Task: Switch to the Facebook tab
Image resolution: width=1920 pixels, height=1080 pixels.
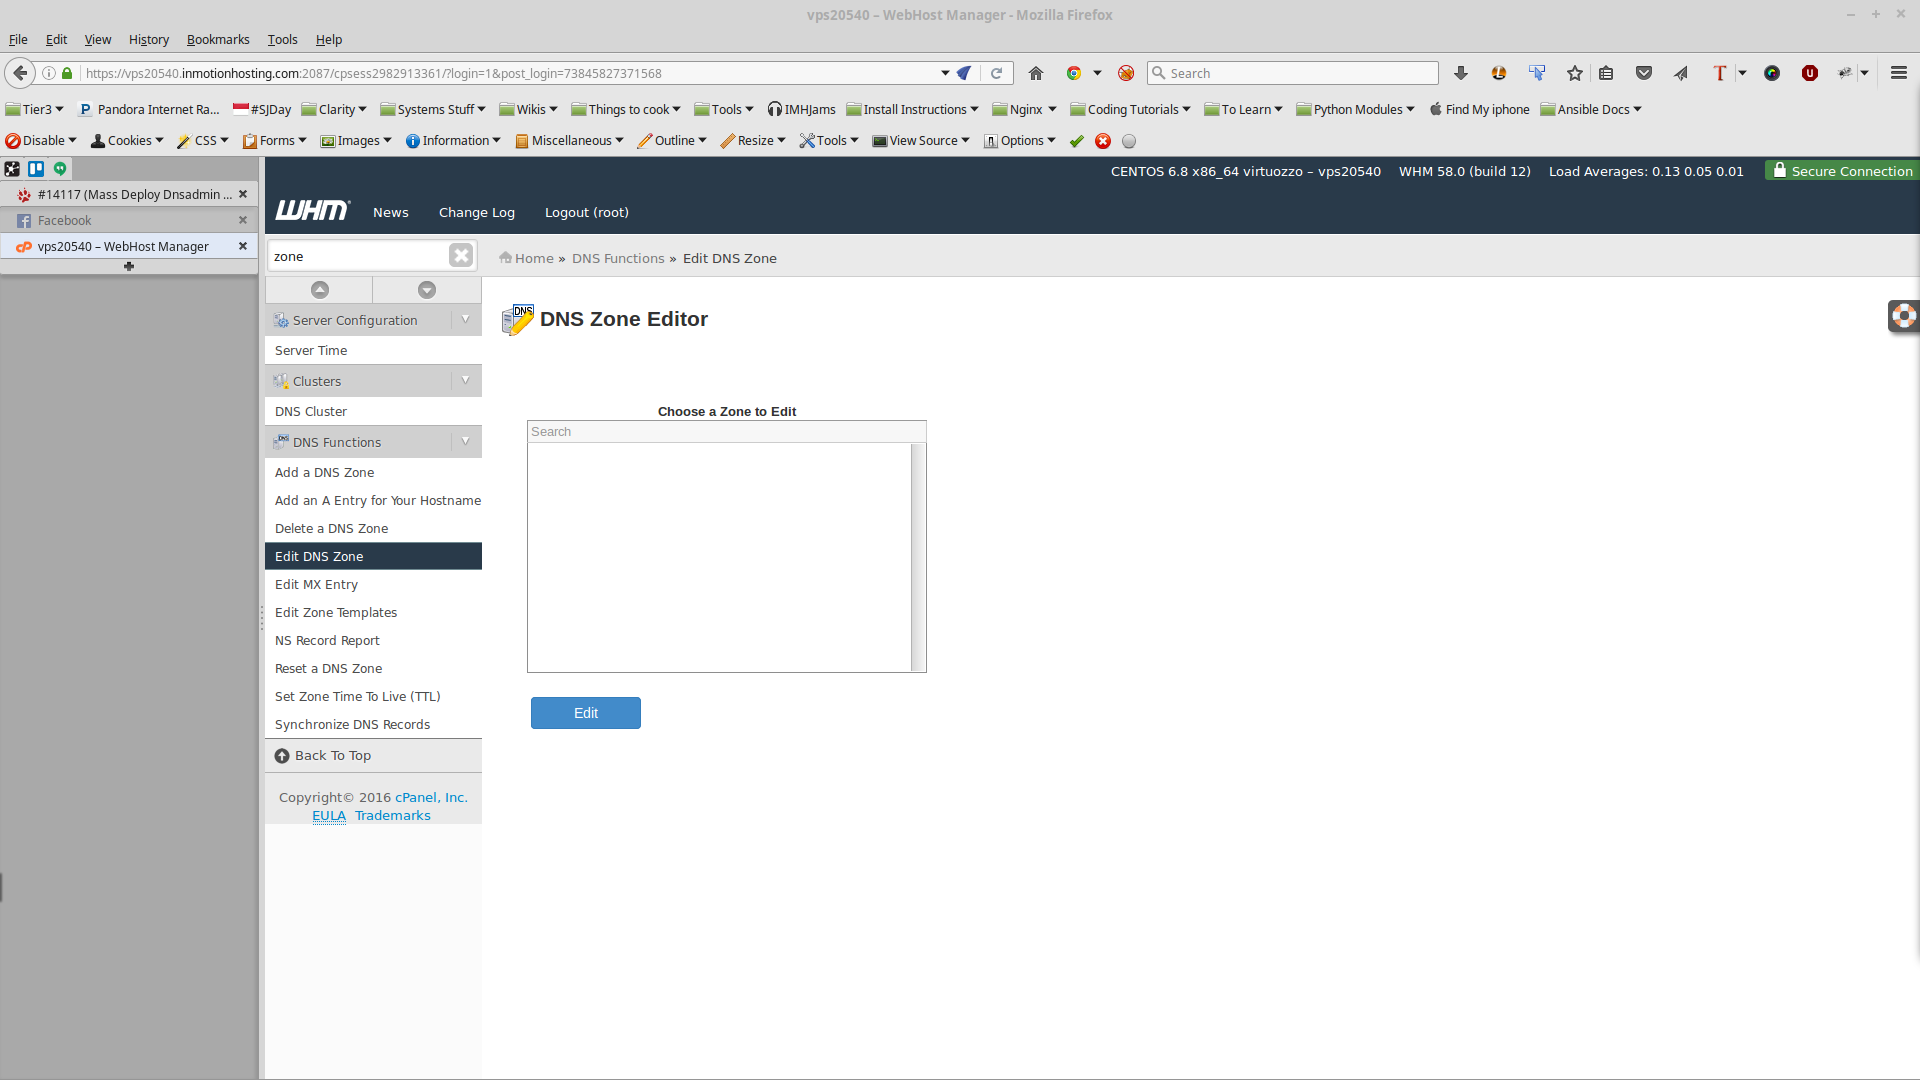Action: (65, 220)
